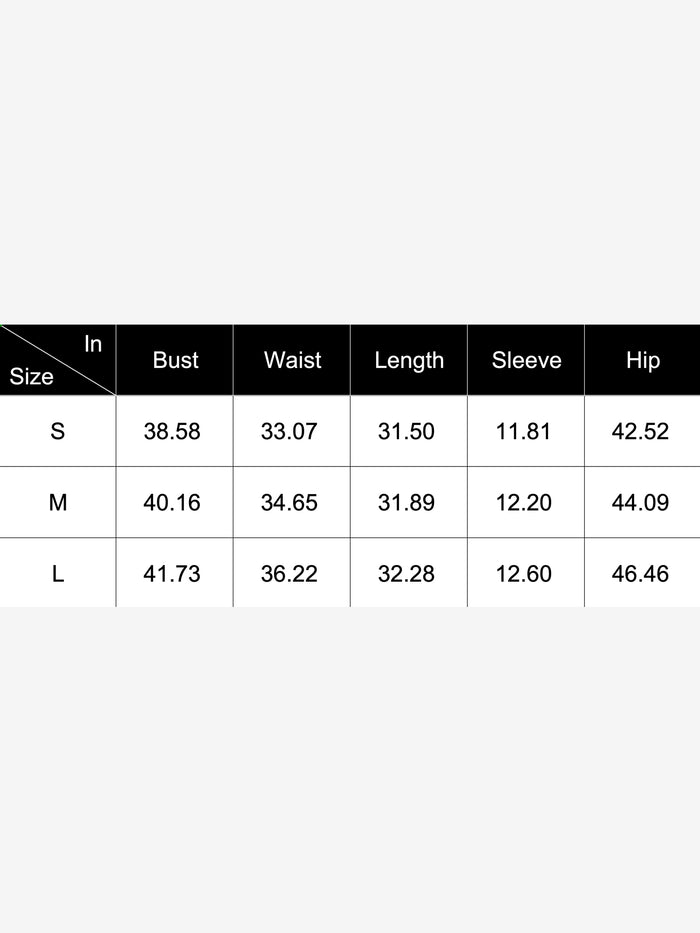700x933 pixels.
Task: Click bust value 38.58 for size S
Action: [172, 432]
